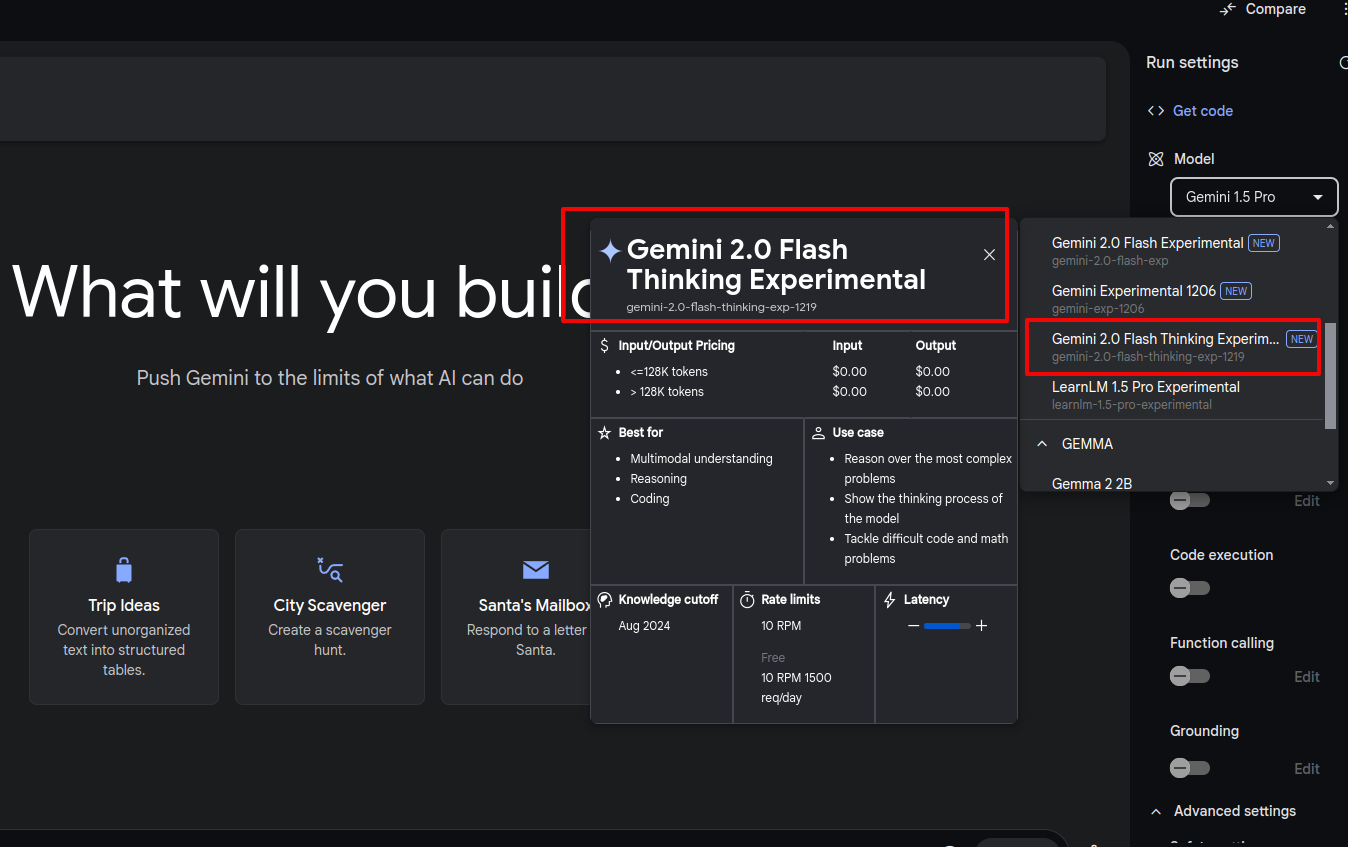1348x847 pixels.
Task: Turn on the Grounding switch
Action: pos(1190,768)
